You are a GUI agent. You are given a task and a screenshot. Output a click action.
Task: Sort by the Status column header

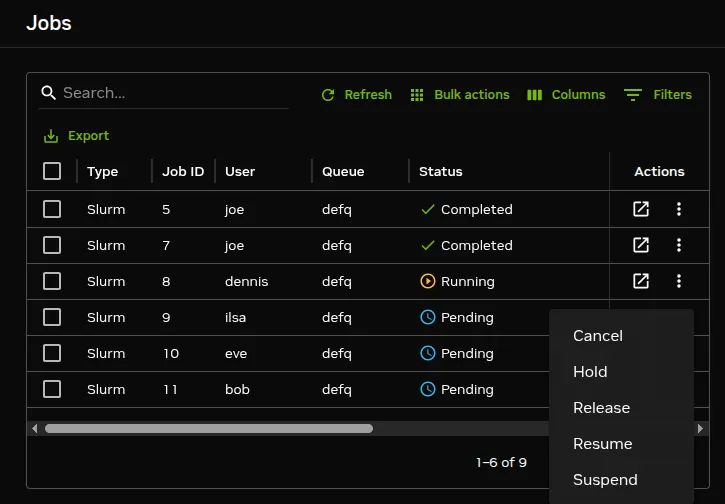(x=441, y=172)
